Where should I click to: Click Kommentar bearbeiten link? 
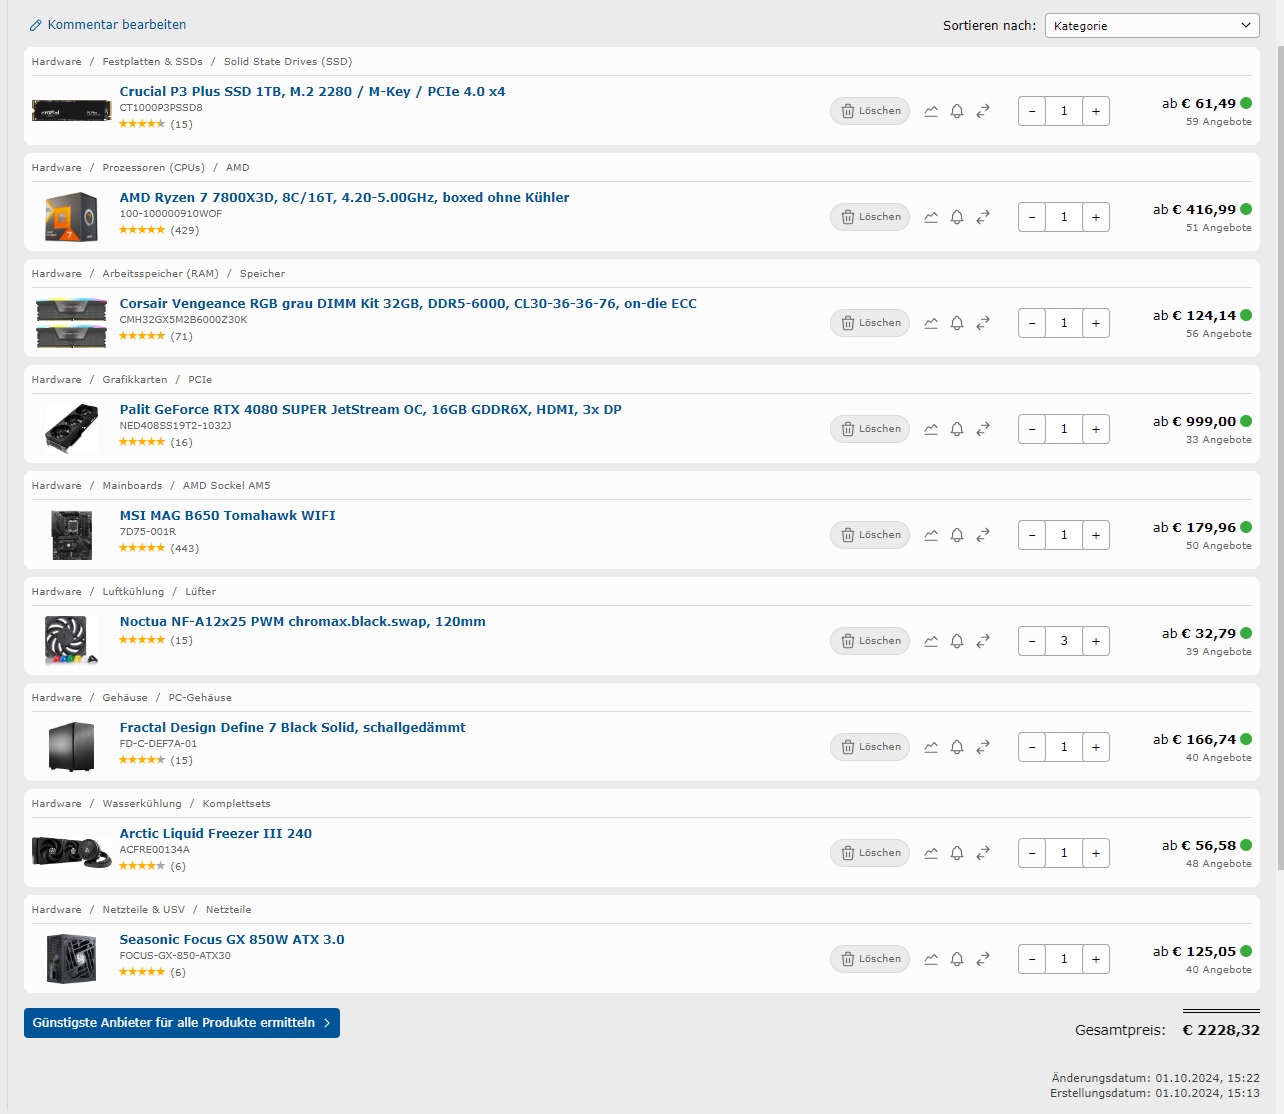tap(108, 25)
